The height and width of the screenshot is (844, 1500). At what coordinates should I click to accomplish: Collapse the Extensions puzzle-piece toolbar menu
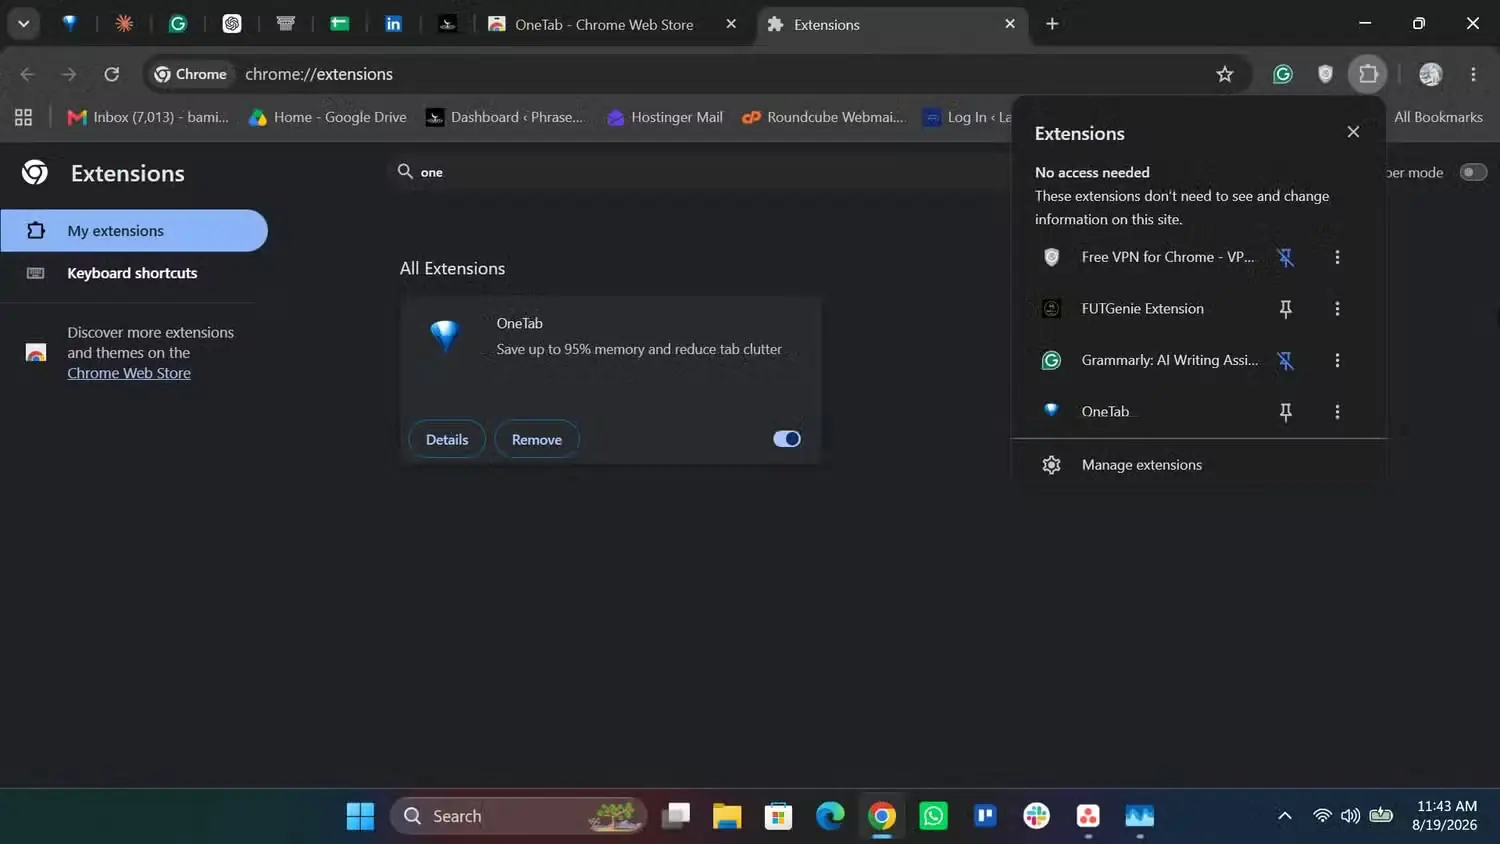pyautogui.click(x=1368, y=74)
